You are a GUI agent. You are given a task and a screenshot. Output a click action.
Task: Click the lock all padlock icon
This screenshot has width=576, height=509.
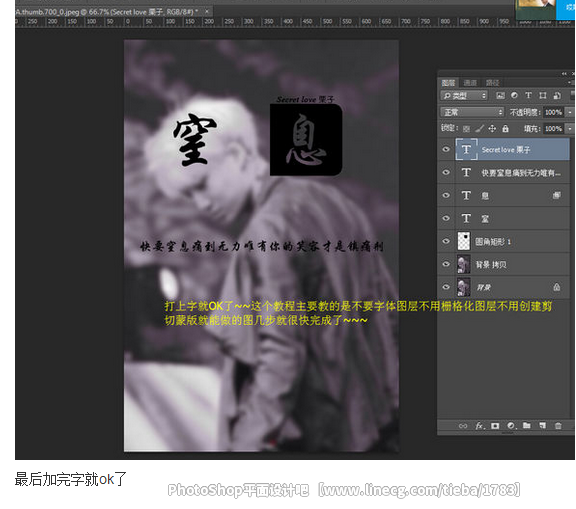[x=505, y=129]
